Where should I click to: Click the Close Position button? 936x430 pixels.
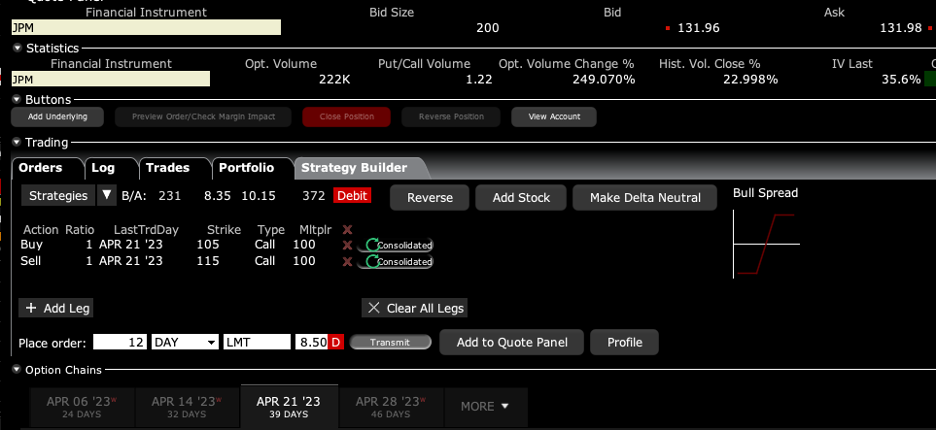[347, 117]
